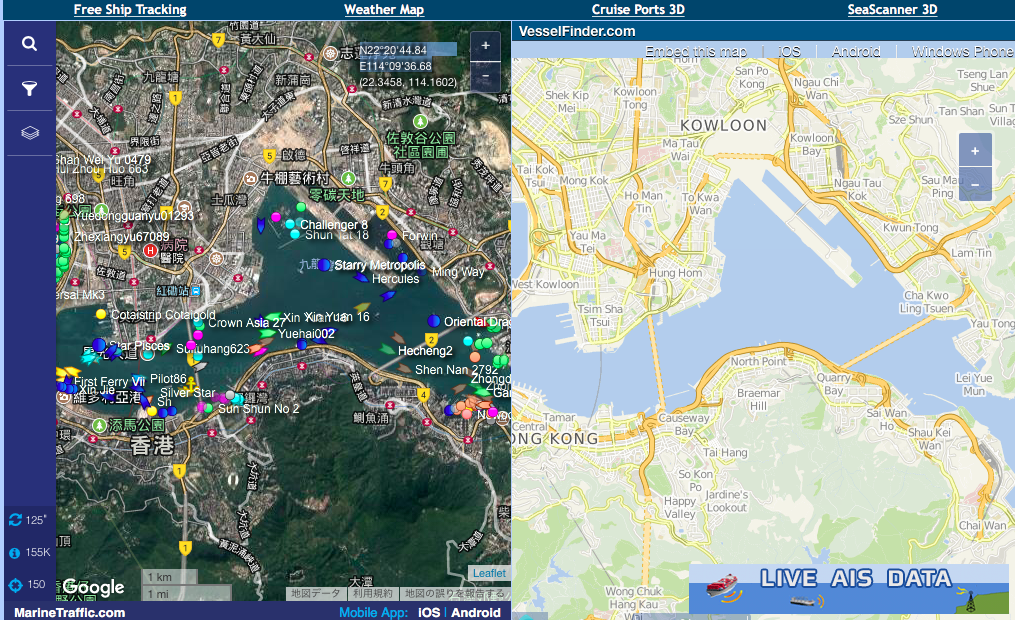
Task: Open the Windows Phone app link
Action: coord(963,51)
